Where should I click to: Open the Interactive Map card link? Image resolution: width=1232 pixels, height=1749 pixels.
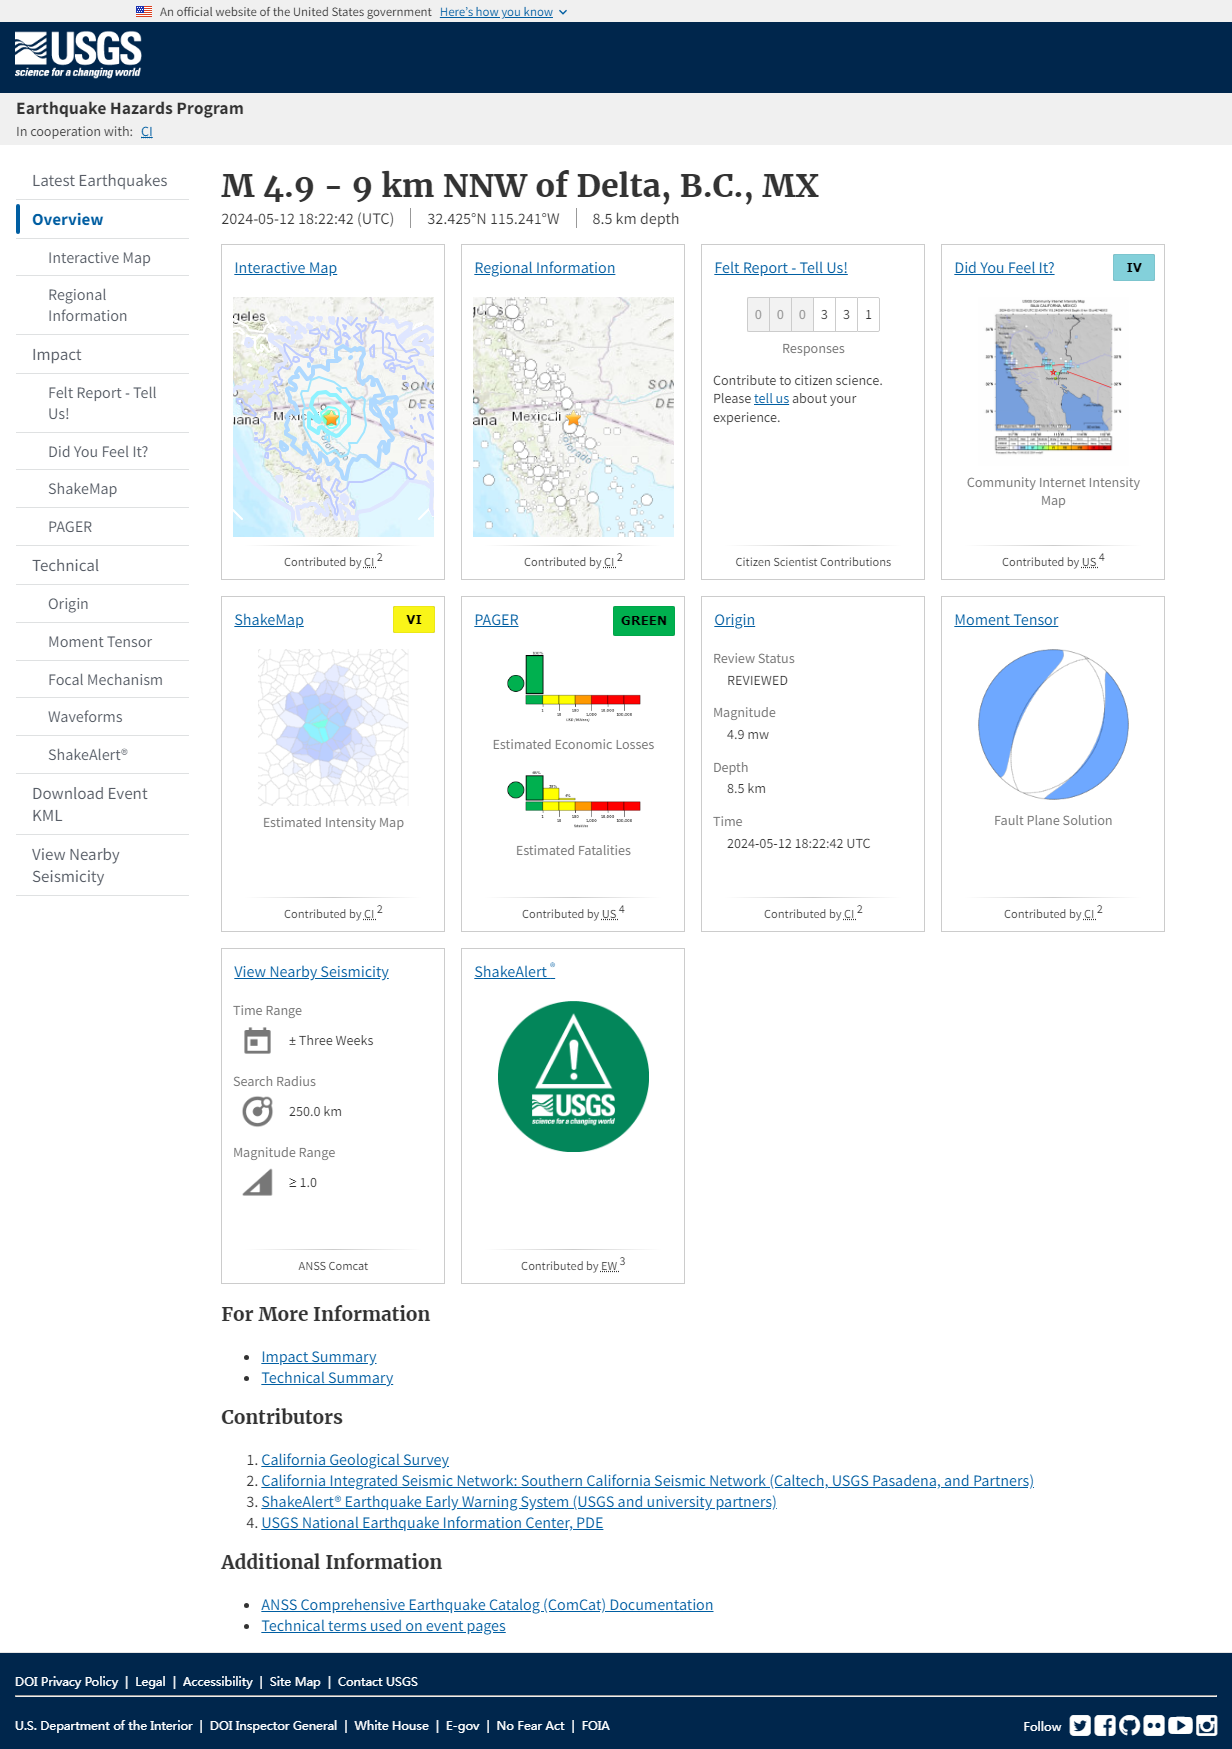(x=285, y=268)
